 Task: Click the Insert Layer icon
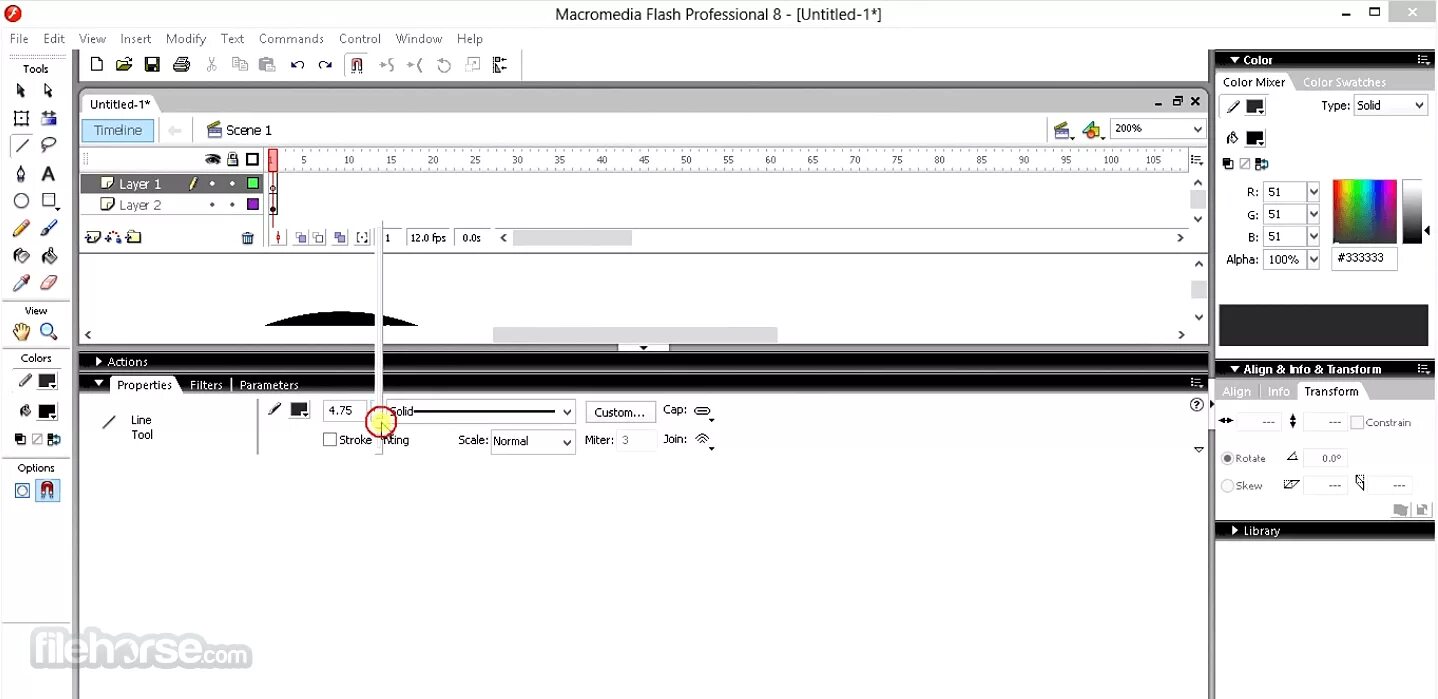94,237
